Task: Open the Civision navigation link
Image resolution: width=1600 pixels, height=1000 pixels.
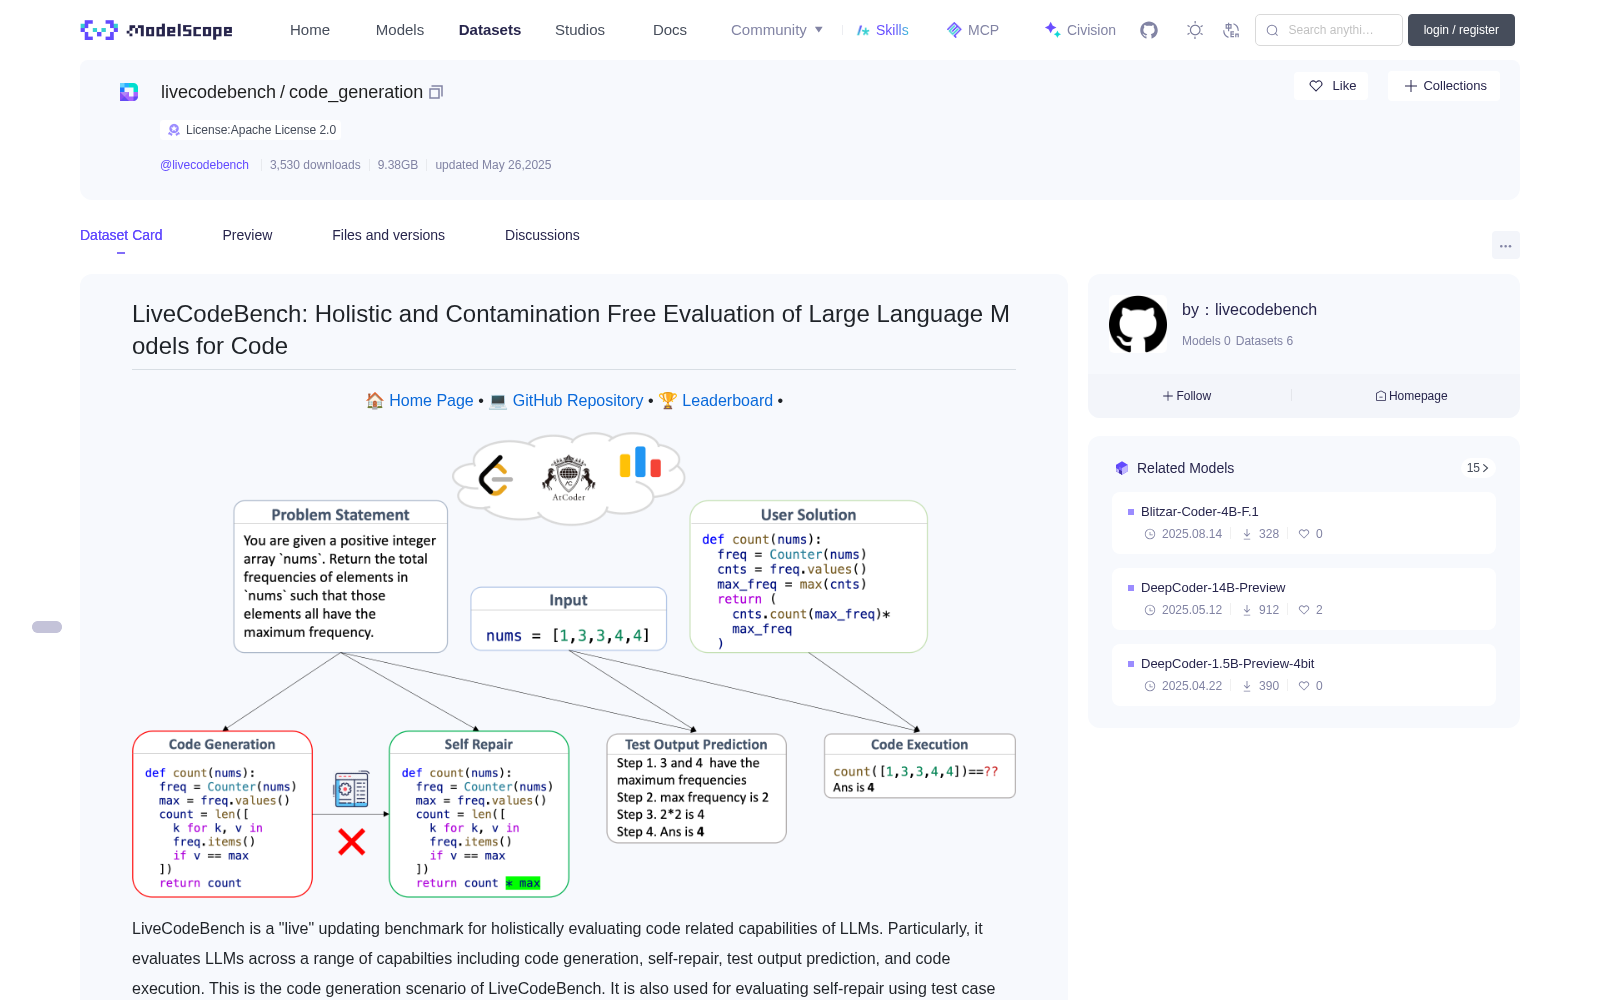Action: (x=1080, y=30)
